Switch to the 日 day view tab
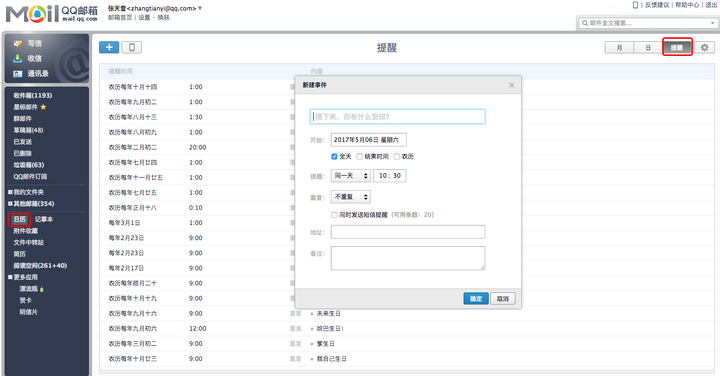 [648, 48]
